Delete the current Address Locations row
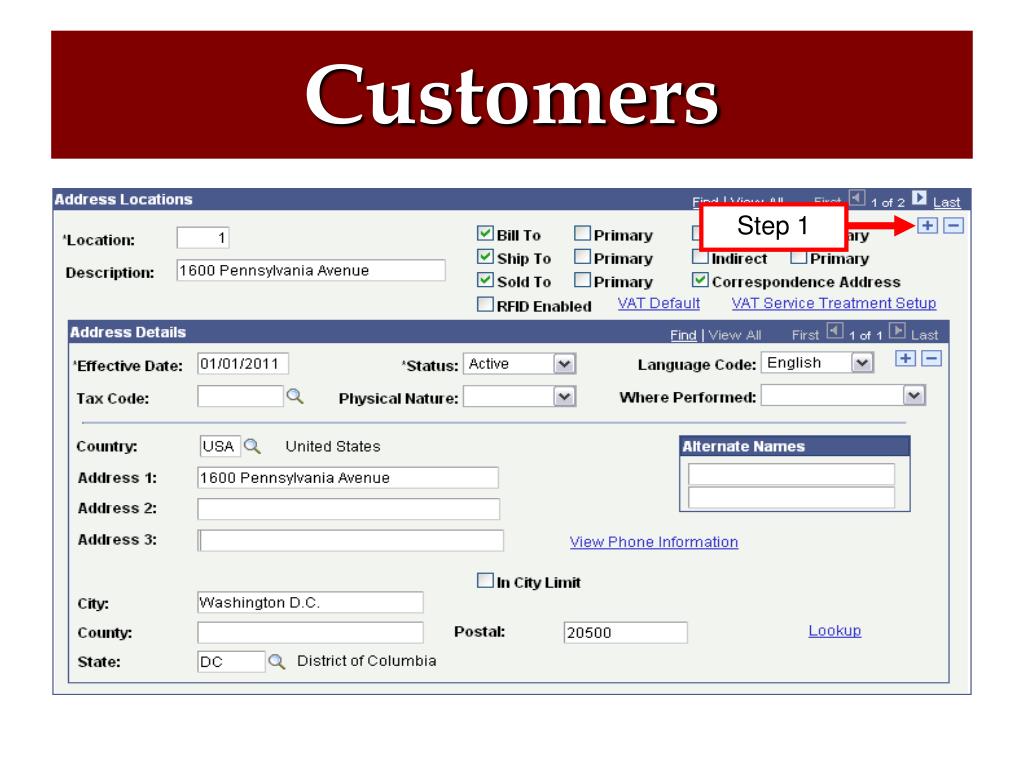 click(x=953, y=226)
